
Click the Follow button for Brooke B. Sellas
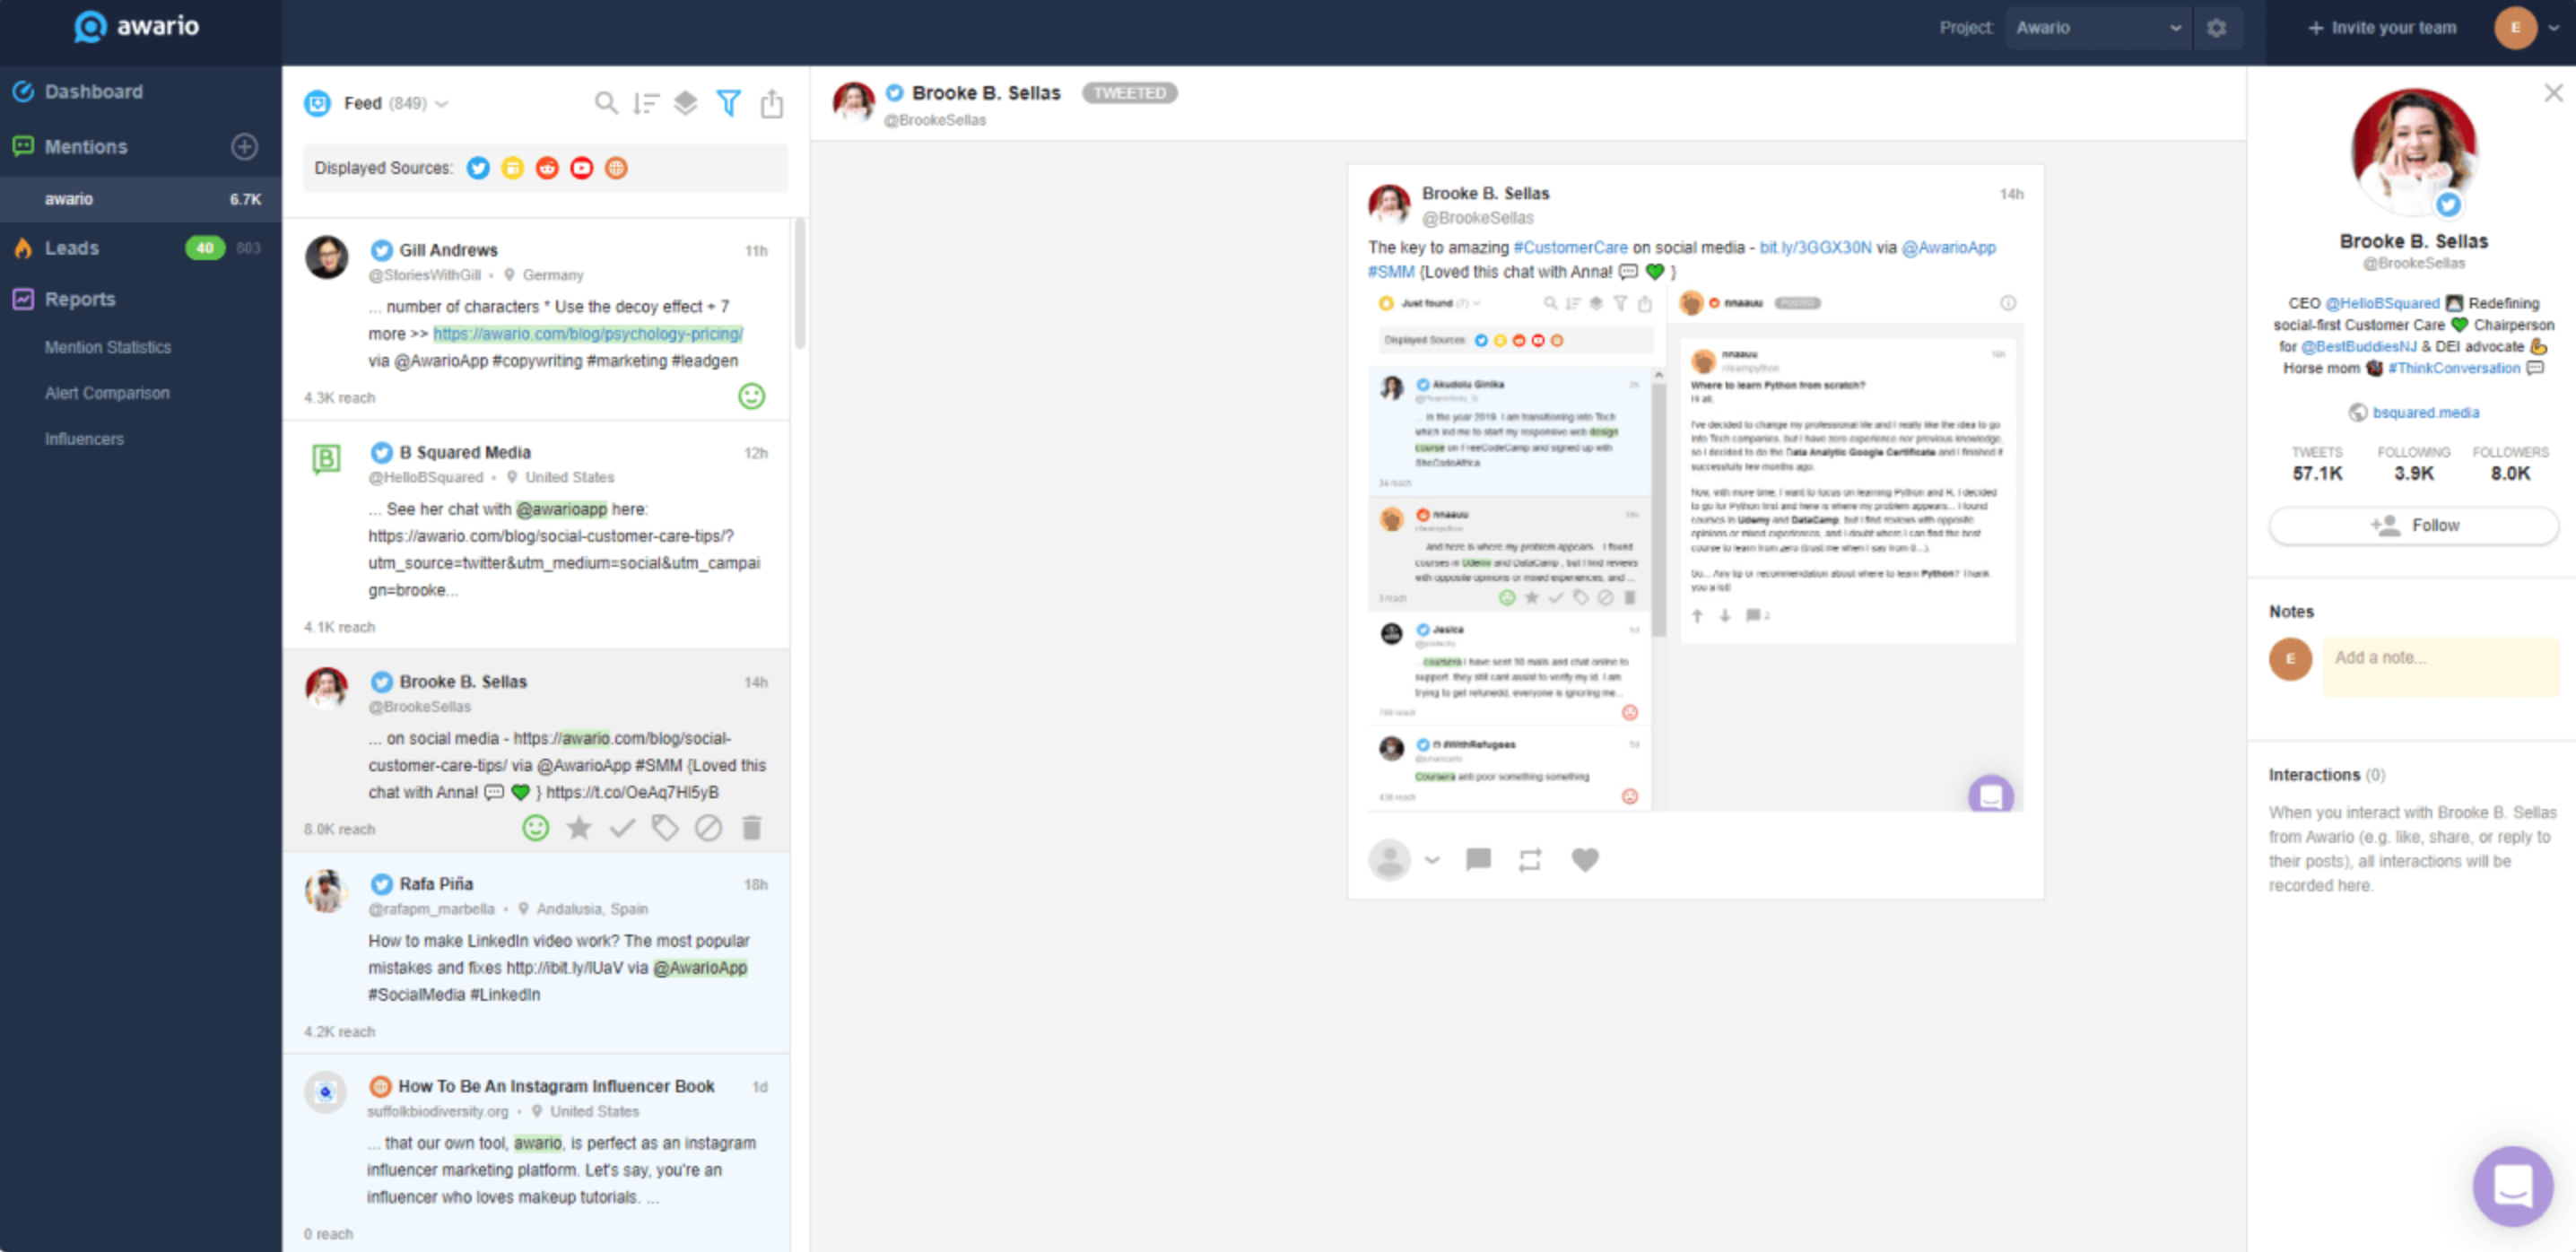pyautogui.click(x=2414, y=526)
